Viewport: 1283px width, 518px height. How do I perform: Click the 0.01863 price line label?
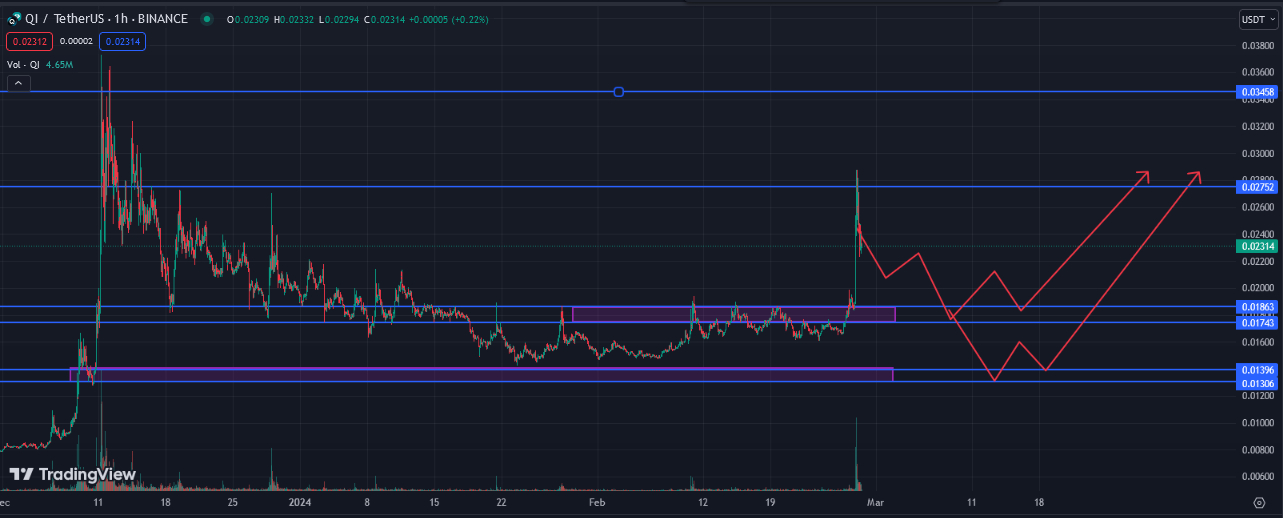[1257, 307]
